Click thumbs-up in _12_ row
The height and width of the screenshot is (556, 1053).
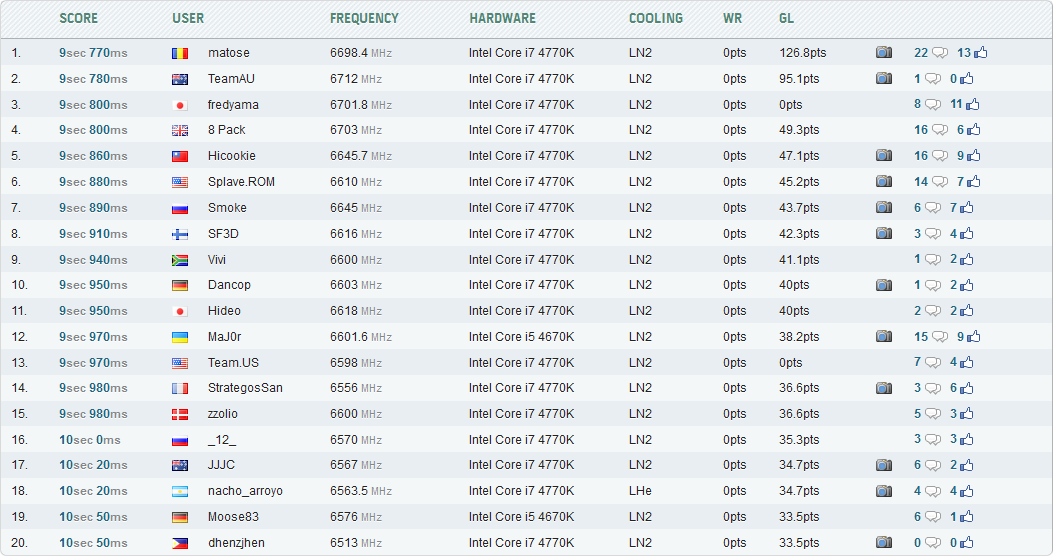click(x=966, y=439)
